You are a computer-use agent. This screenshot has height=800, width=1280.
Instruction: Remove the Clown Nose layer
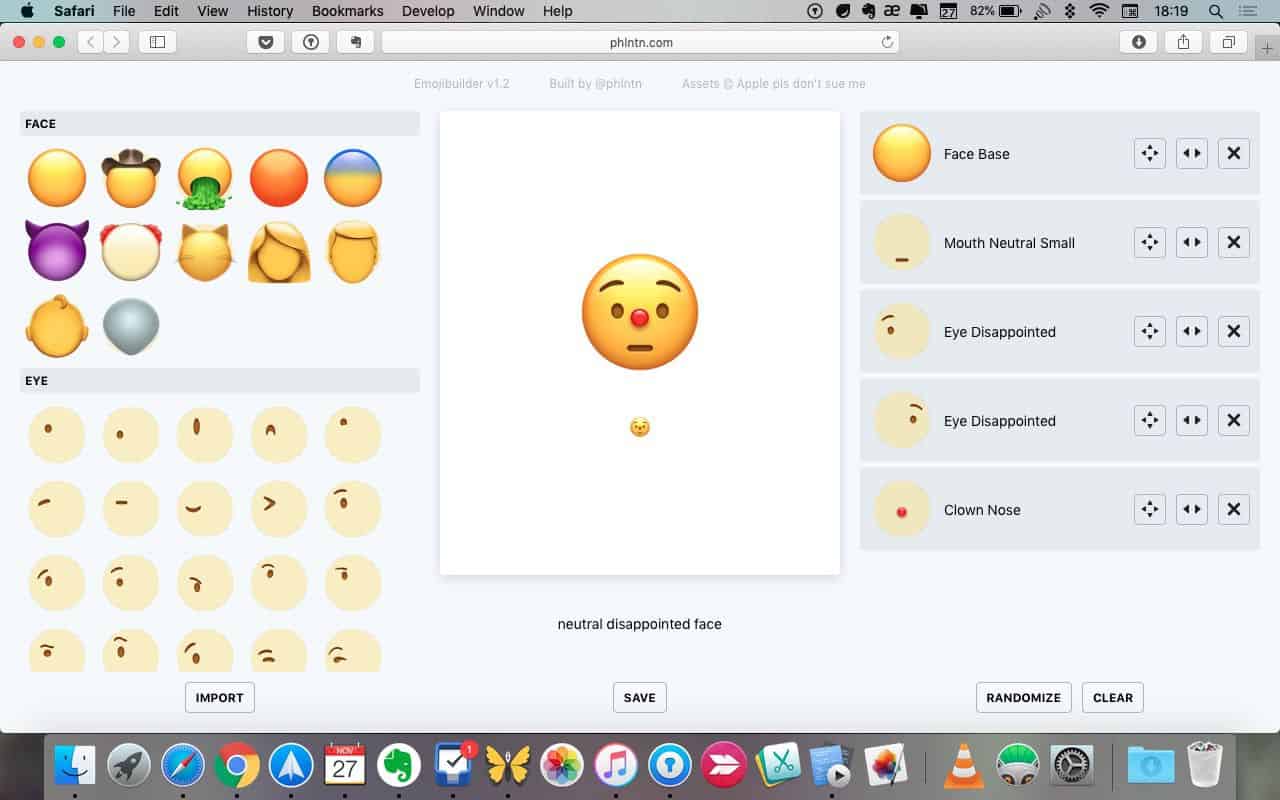coord(1234,509)
